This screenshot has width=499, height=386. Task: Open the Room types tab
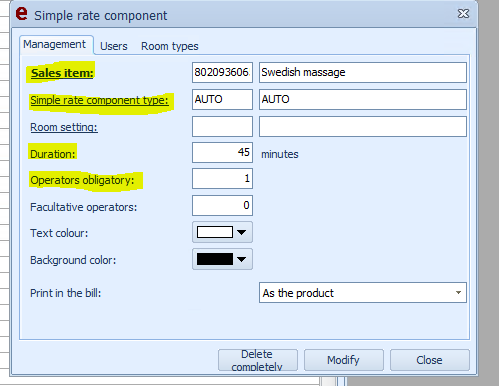[170, 46]
